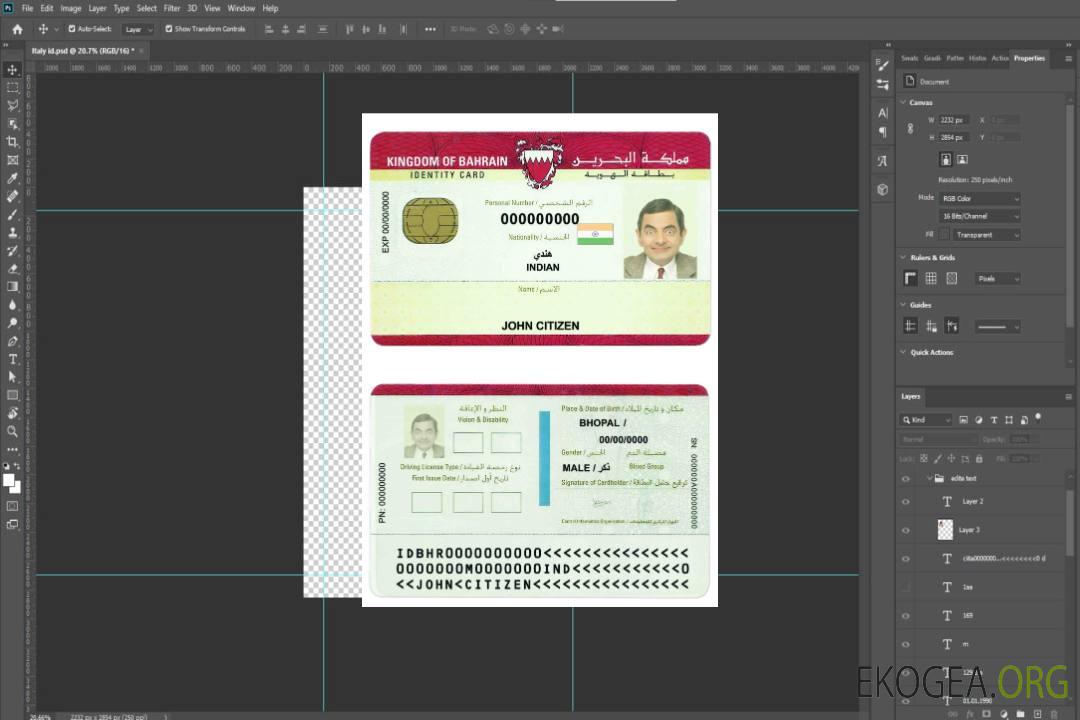This screenshot has height=720, width=1080.
Task: Select the Rectangle shape tool
Action: [12, 395]
